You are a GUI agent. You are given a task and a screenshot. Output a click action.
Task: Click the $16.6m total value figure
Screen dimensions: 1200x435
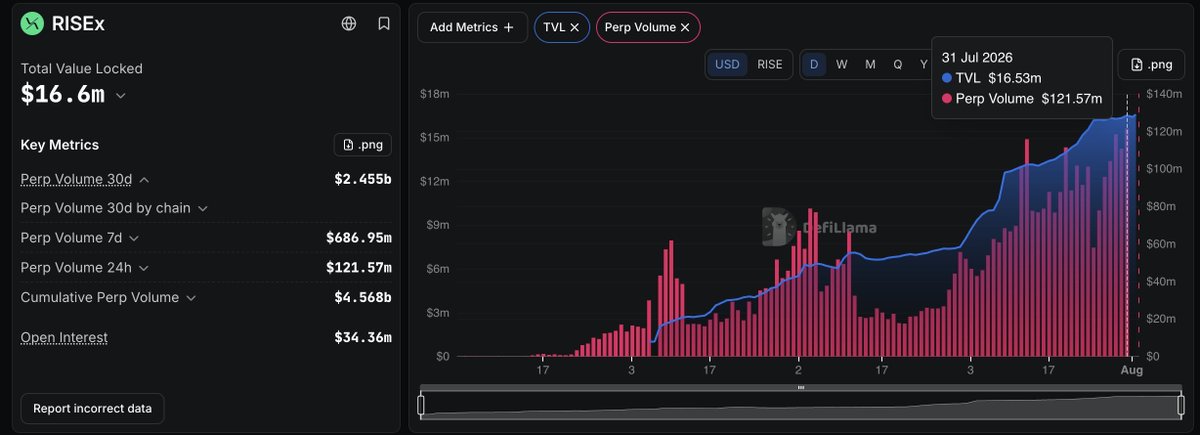click(63, 94)
